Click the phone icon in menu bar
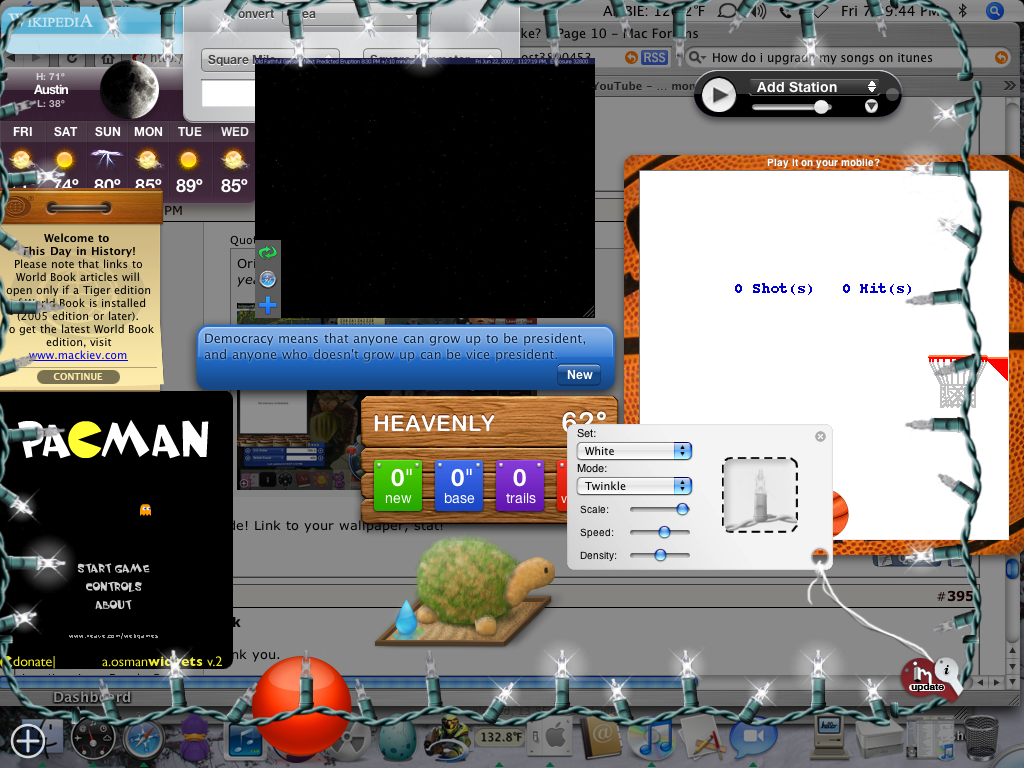This screenshot has width=1024, height=768. point(786,11)
